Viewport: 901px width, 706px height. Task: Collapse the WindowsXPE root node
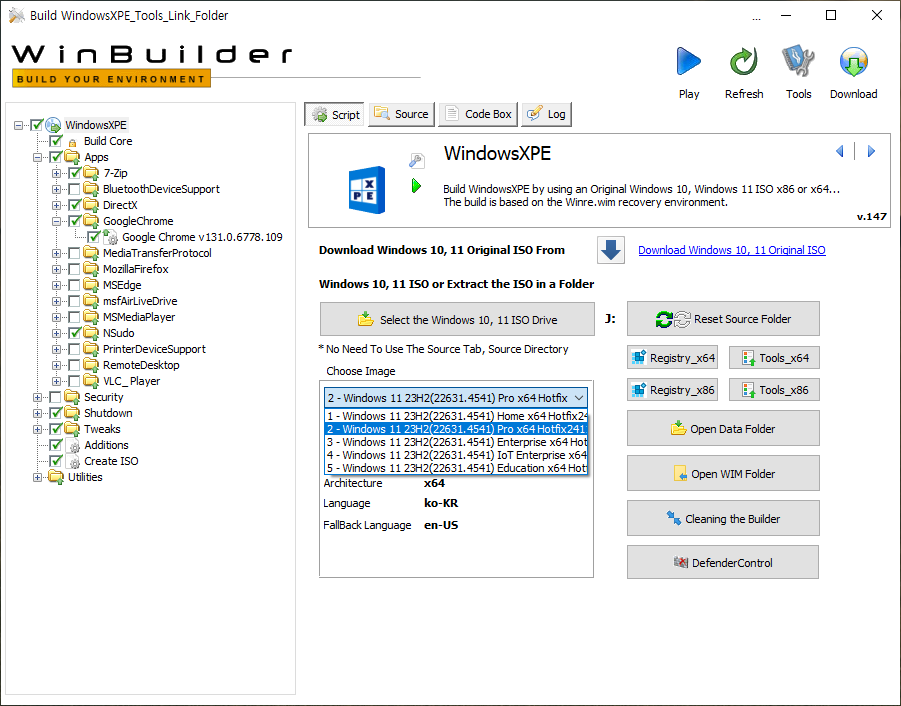pyautogui.click(x=18, y=125)
